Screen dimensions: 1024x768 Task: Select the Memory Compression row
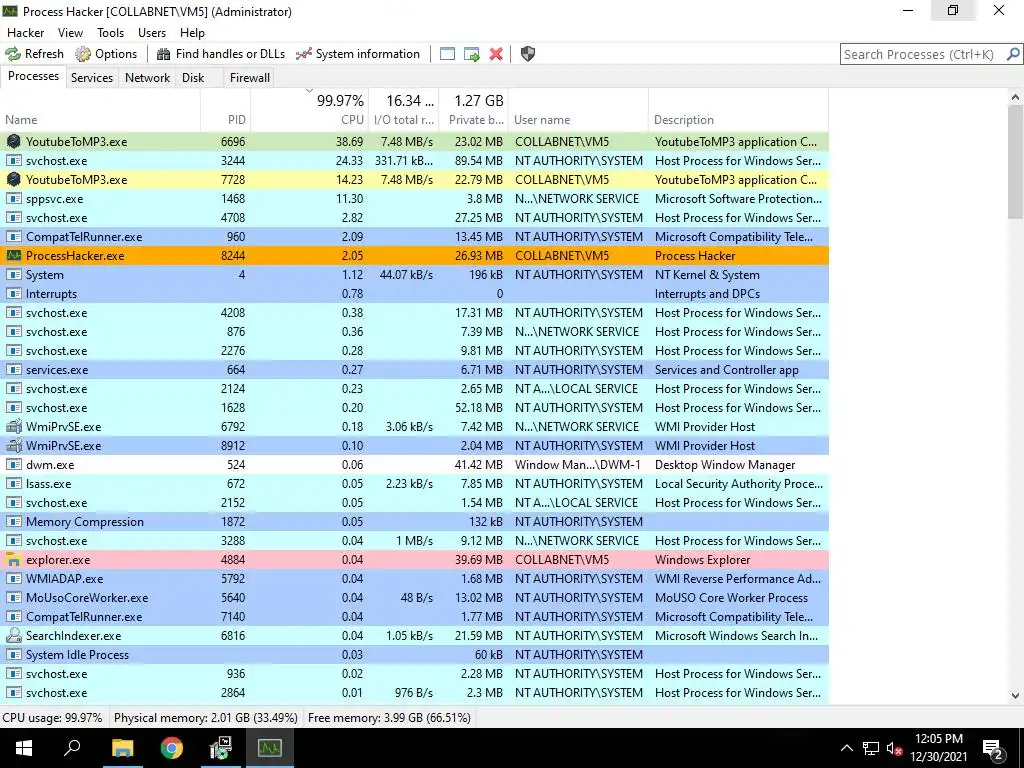coord(415,521)
